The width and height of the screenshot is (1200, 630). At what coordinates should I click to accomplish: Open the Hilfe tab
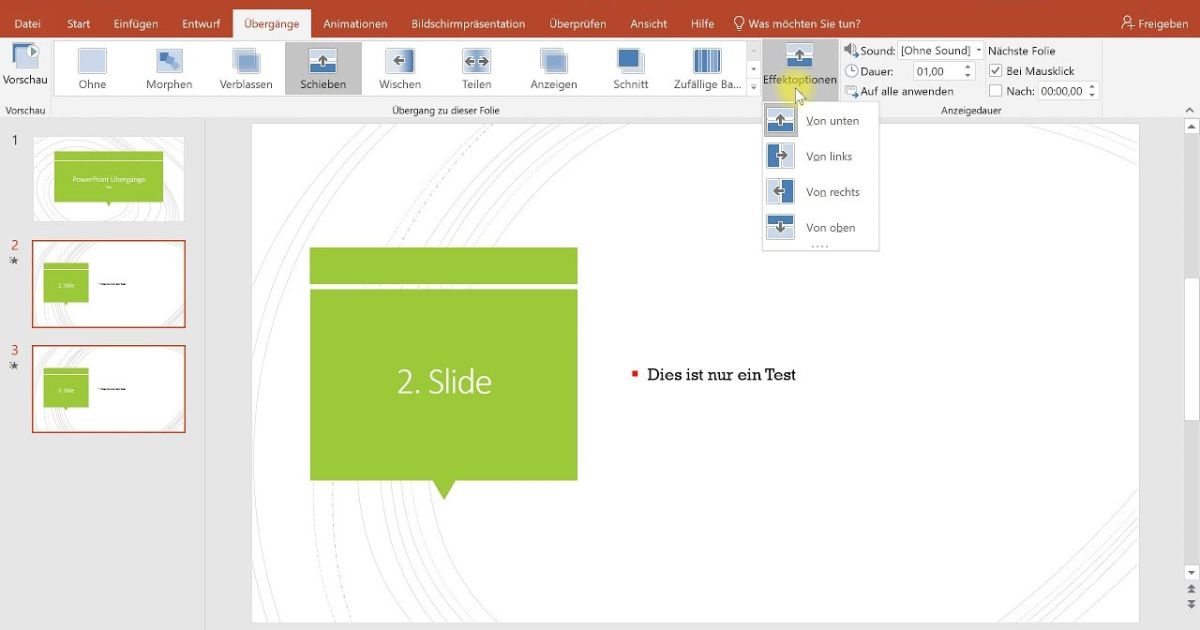pyautogui.click(x=702, y=23)
